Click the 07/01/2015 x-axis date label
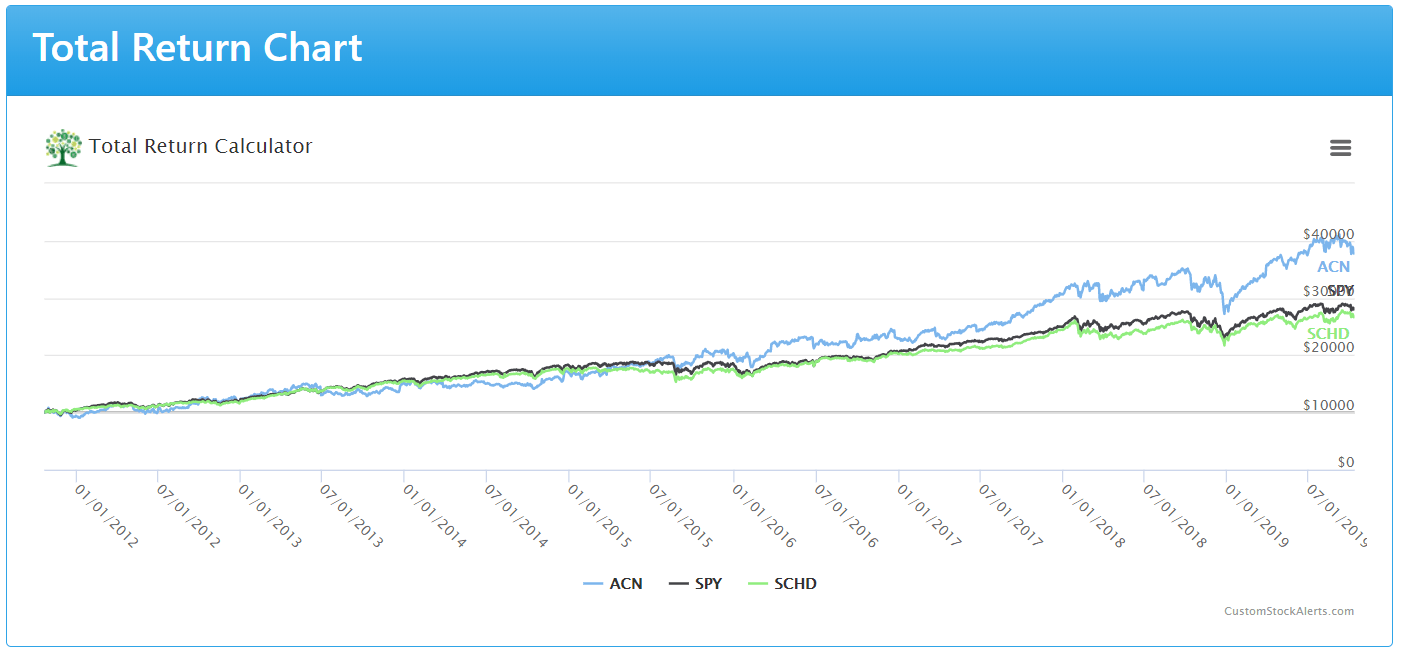Viewport: 1401px width, 654px height. pyautogui.click(x=683, y=517)
